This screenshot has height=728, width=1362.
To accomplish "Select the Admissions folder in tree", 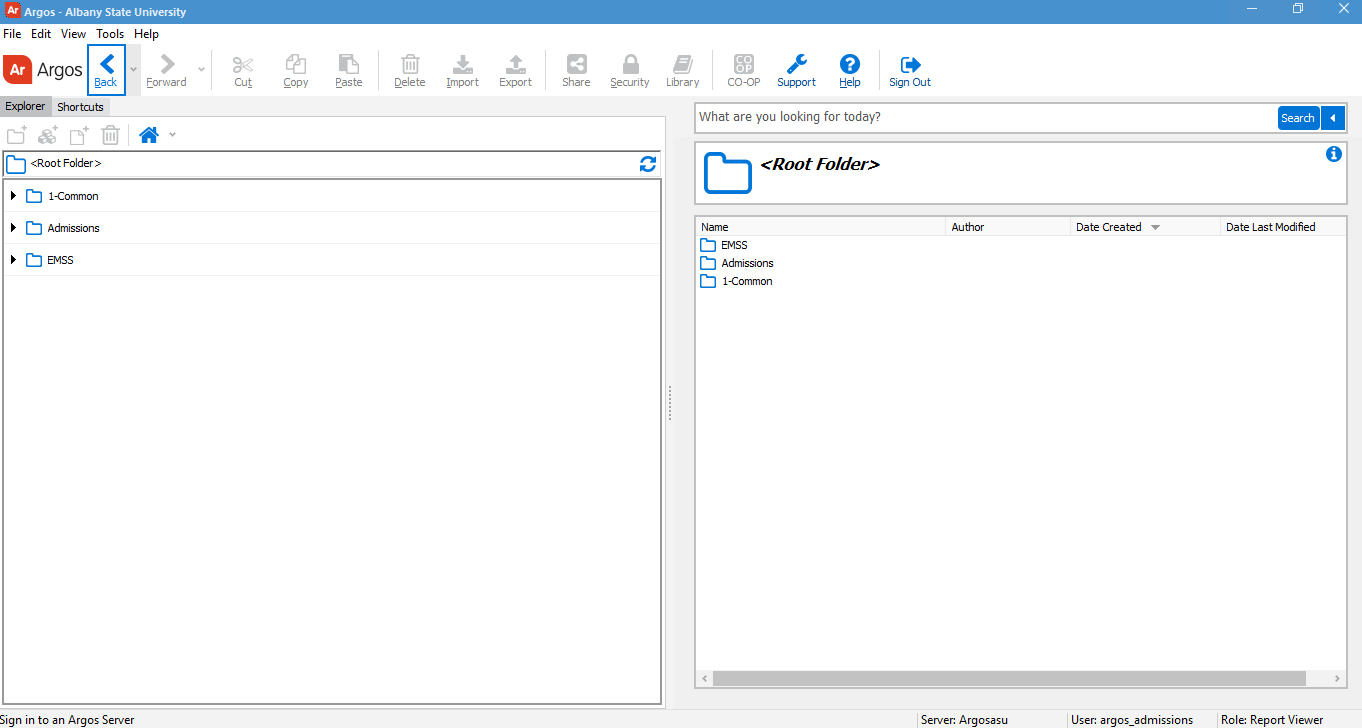I will click(x=73, y=228).
